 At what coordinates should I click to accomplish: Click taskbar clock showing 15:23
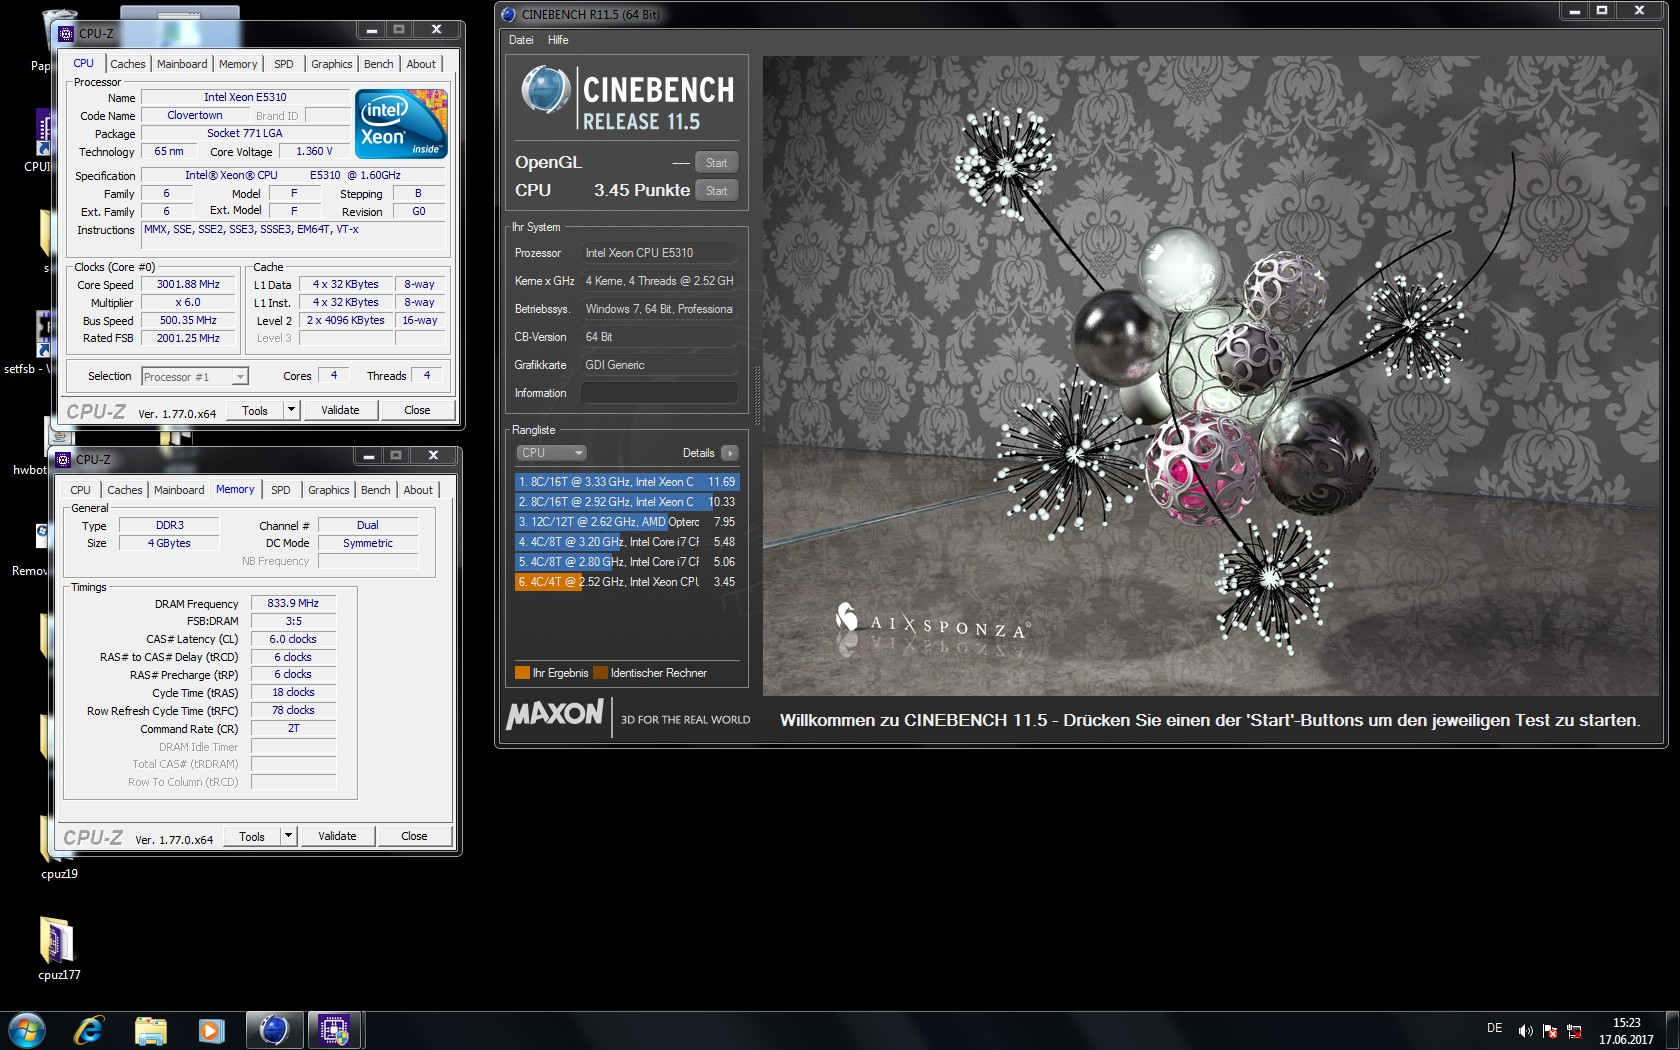(x=1626, y=1031)
